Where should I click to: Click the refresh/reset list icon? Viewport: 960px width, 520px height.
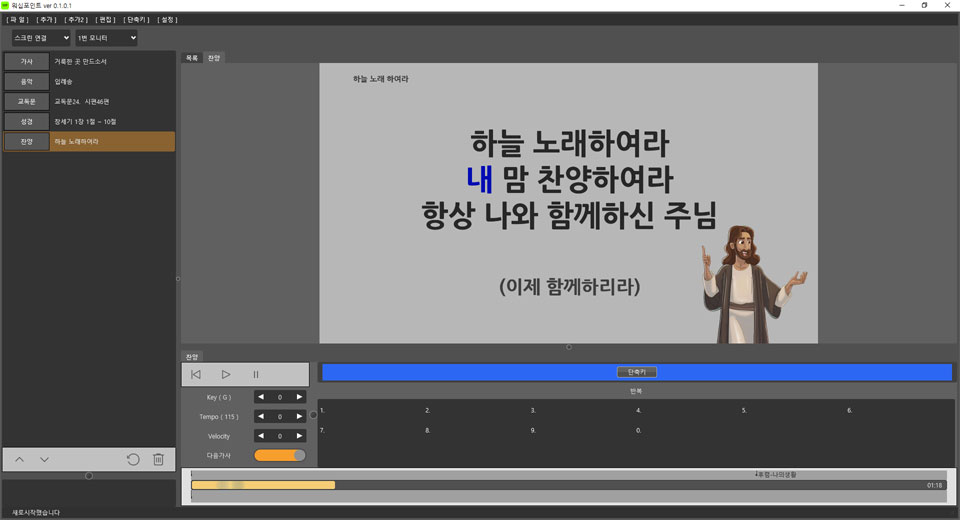click(133, 459)
